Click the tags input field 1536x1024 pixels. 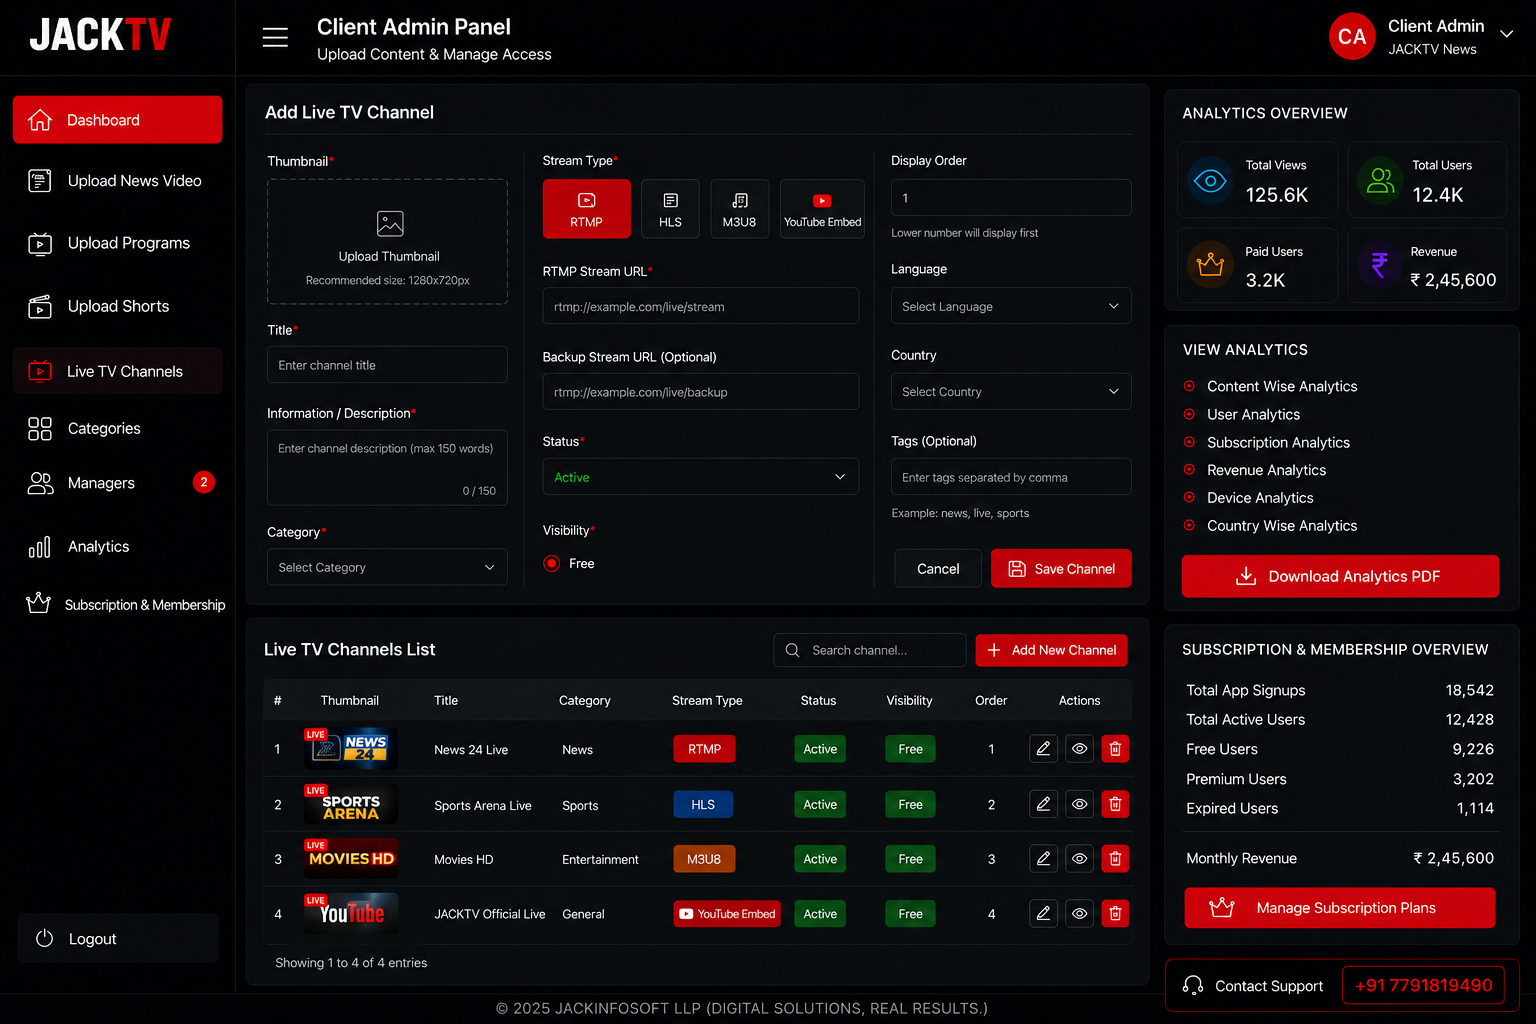pos(1011,477)
